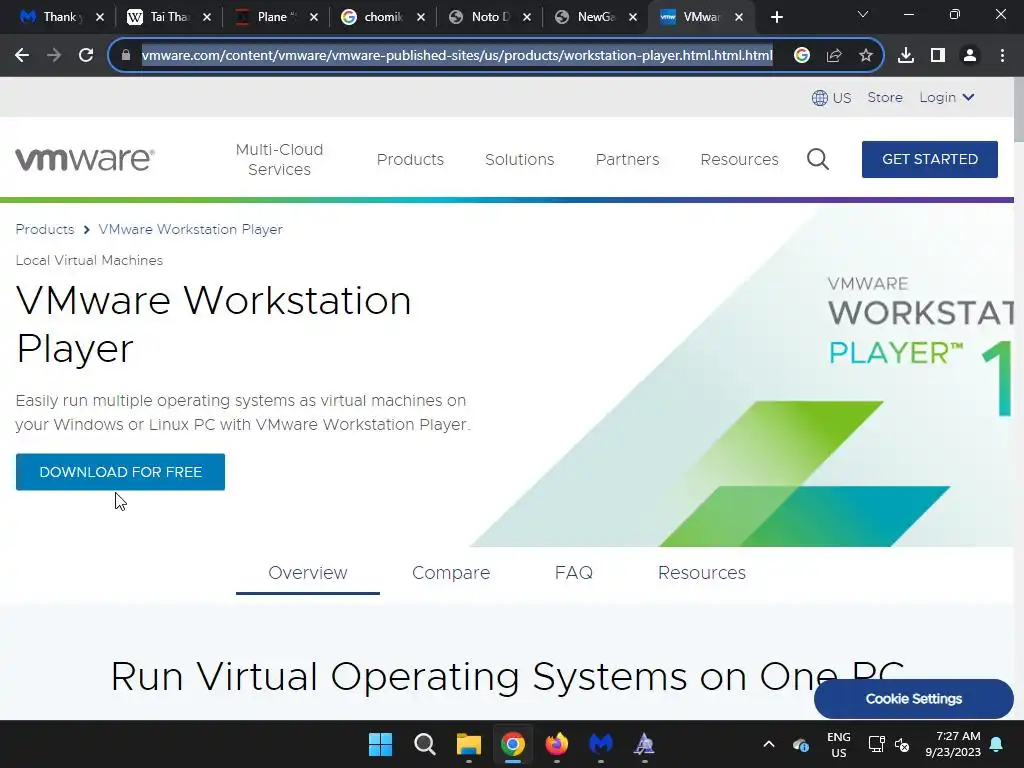The image size is (1024, 768).
Task: Switch to the FAQ tab
Action: [x=573, y=573]
